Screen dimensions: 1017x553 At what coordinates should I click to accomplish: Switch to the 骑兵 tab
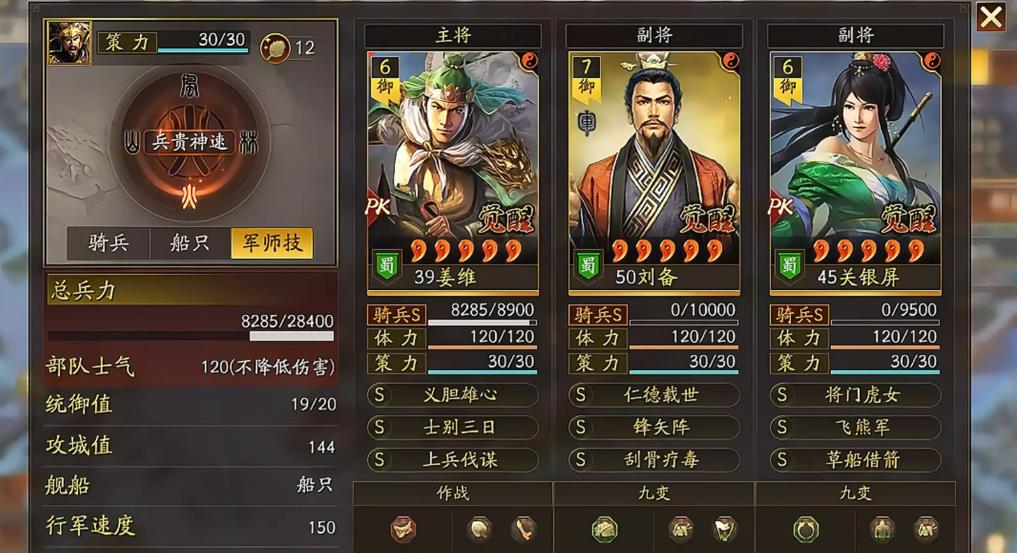pyautogui.click(x=108, y=243)
